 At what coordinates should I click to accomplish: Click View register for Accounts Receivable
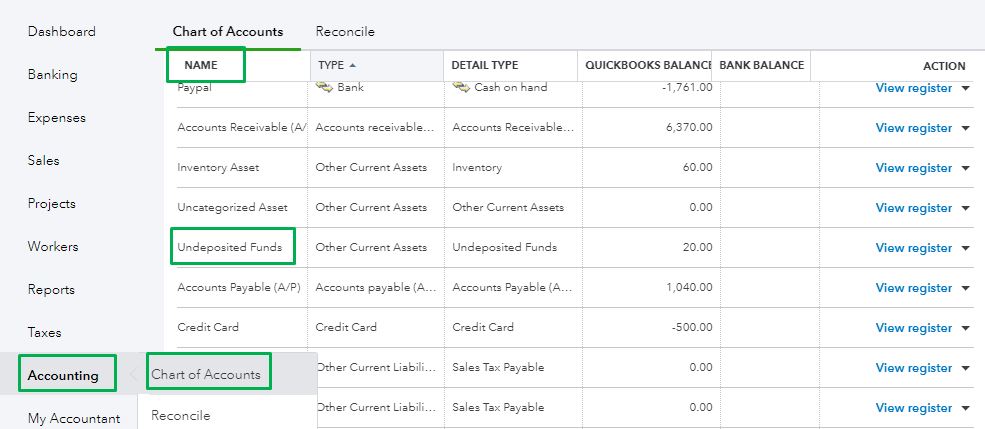click(913, 128)
